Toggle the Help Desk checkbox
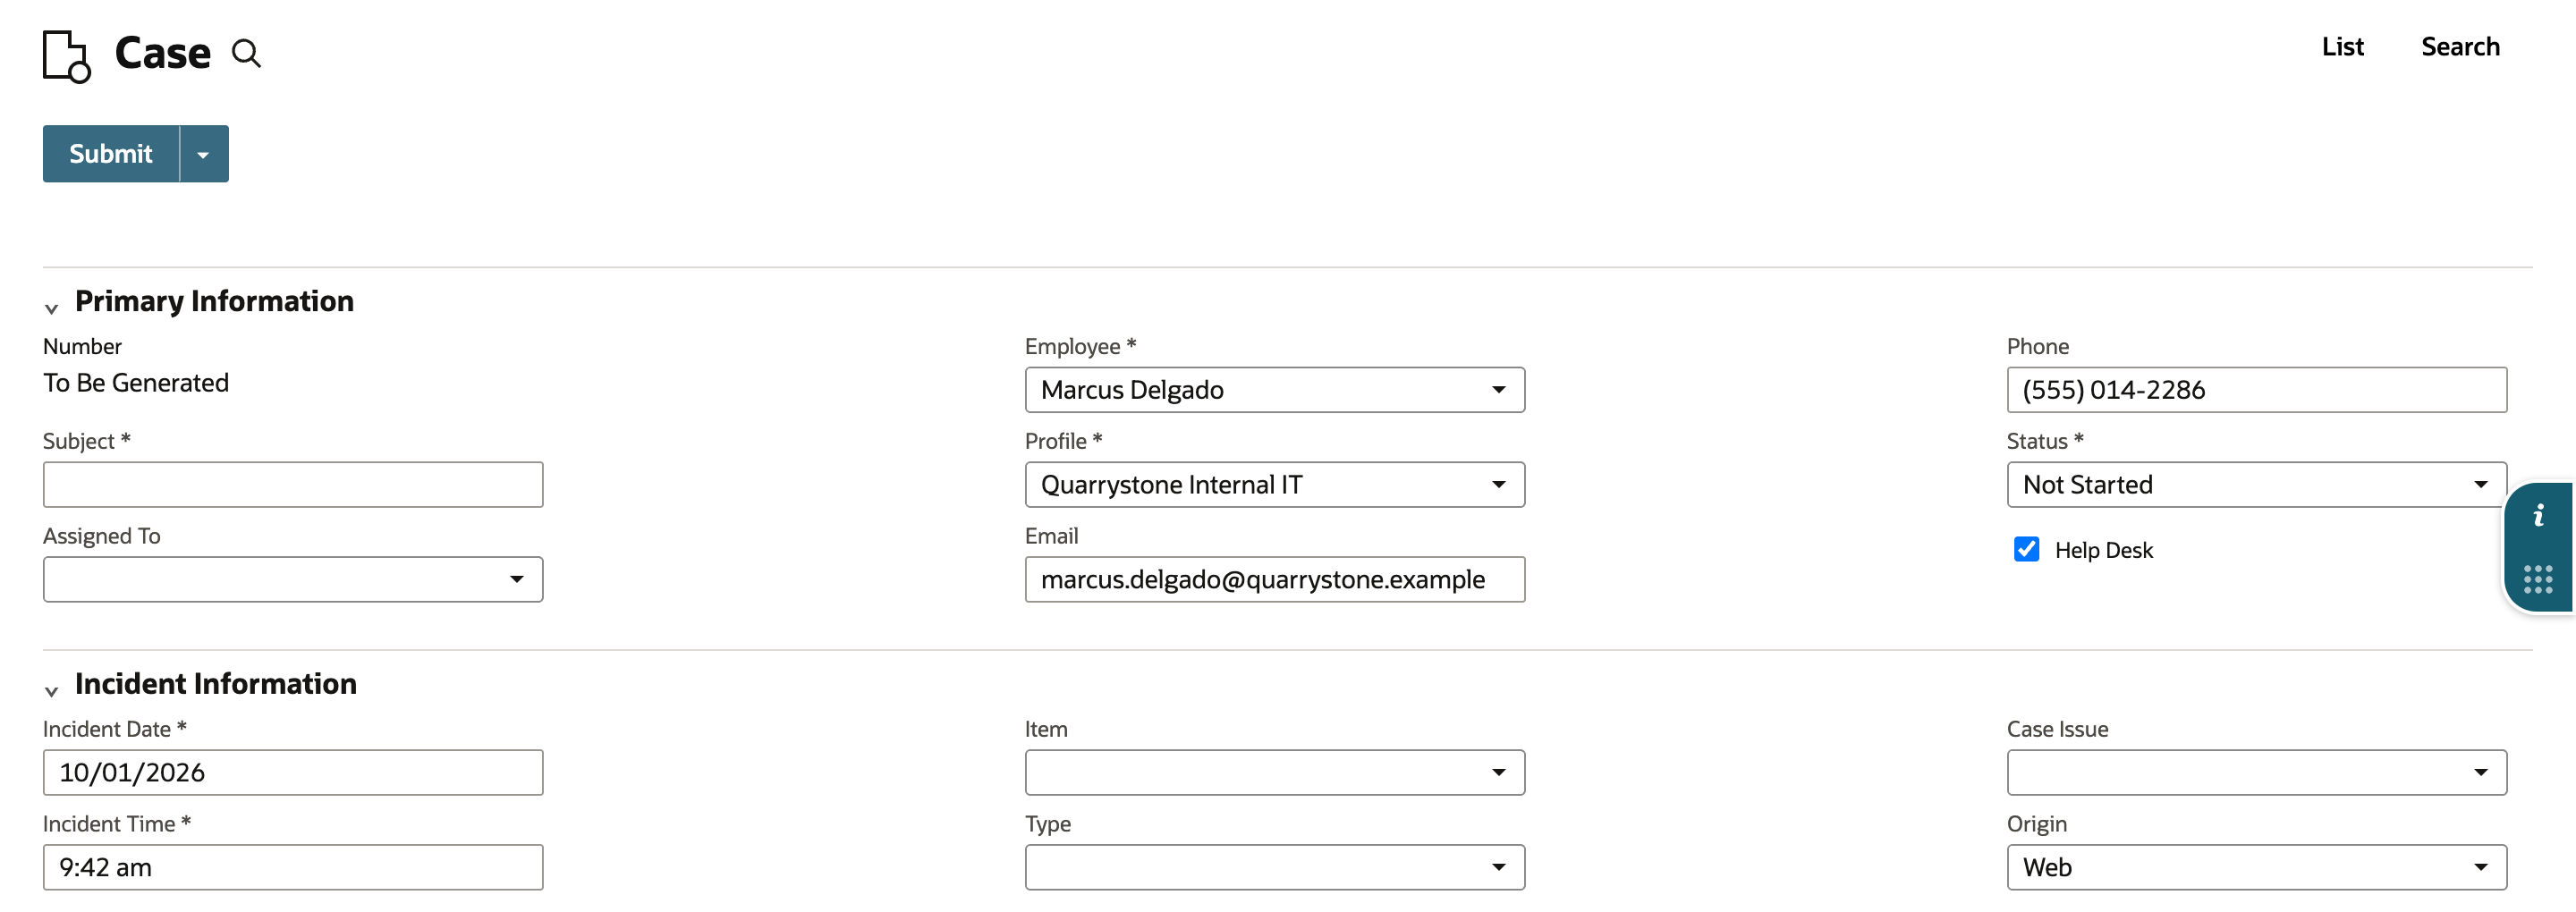This screenshot has height=912, width=2576. (x=2026, y=549)
